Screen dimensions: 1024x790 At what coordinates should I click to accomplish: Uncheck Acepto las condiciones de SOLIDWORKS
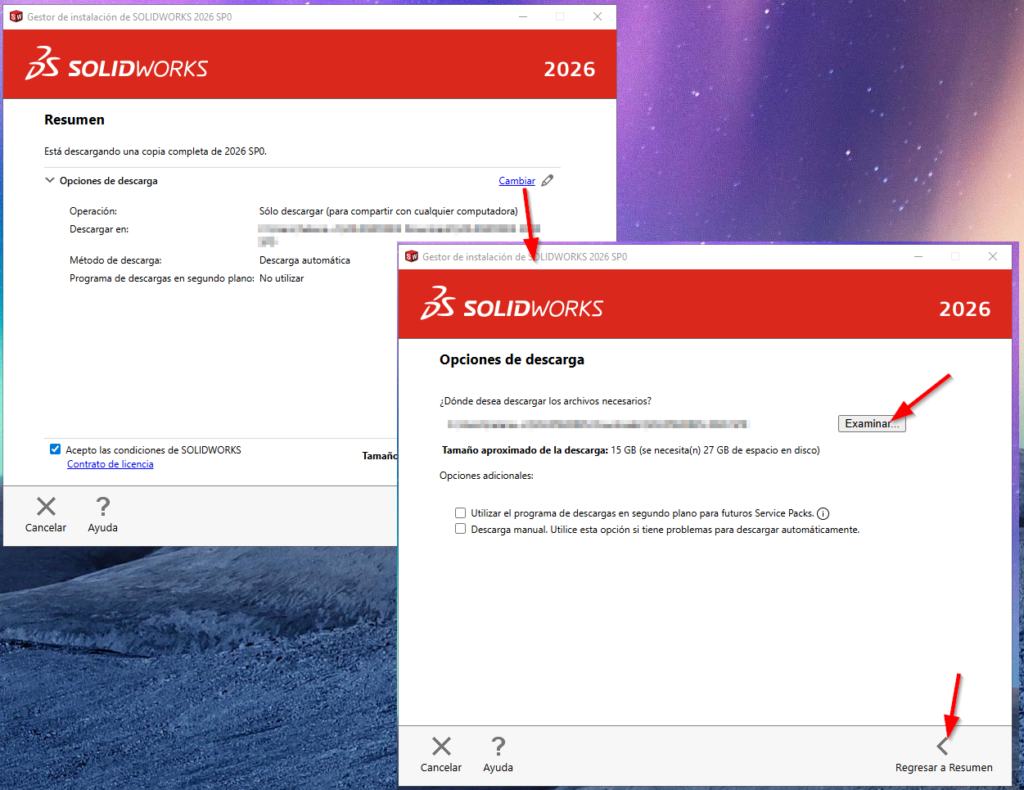53,449
